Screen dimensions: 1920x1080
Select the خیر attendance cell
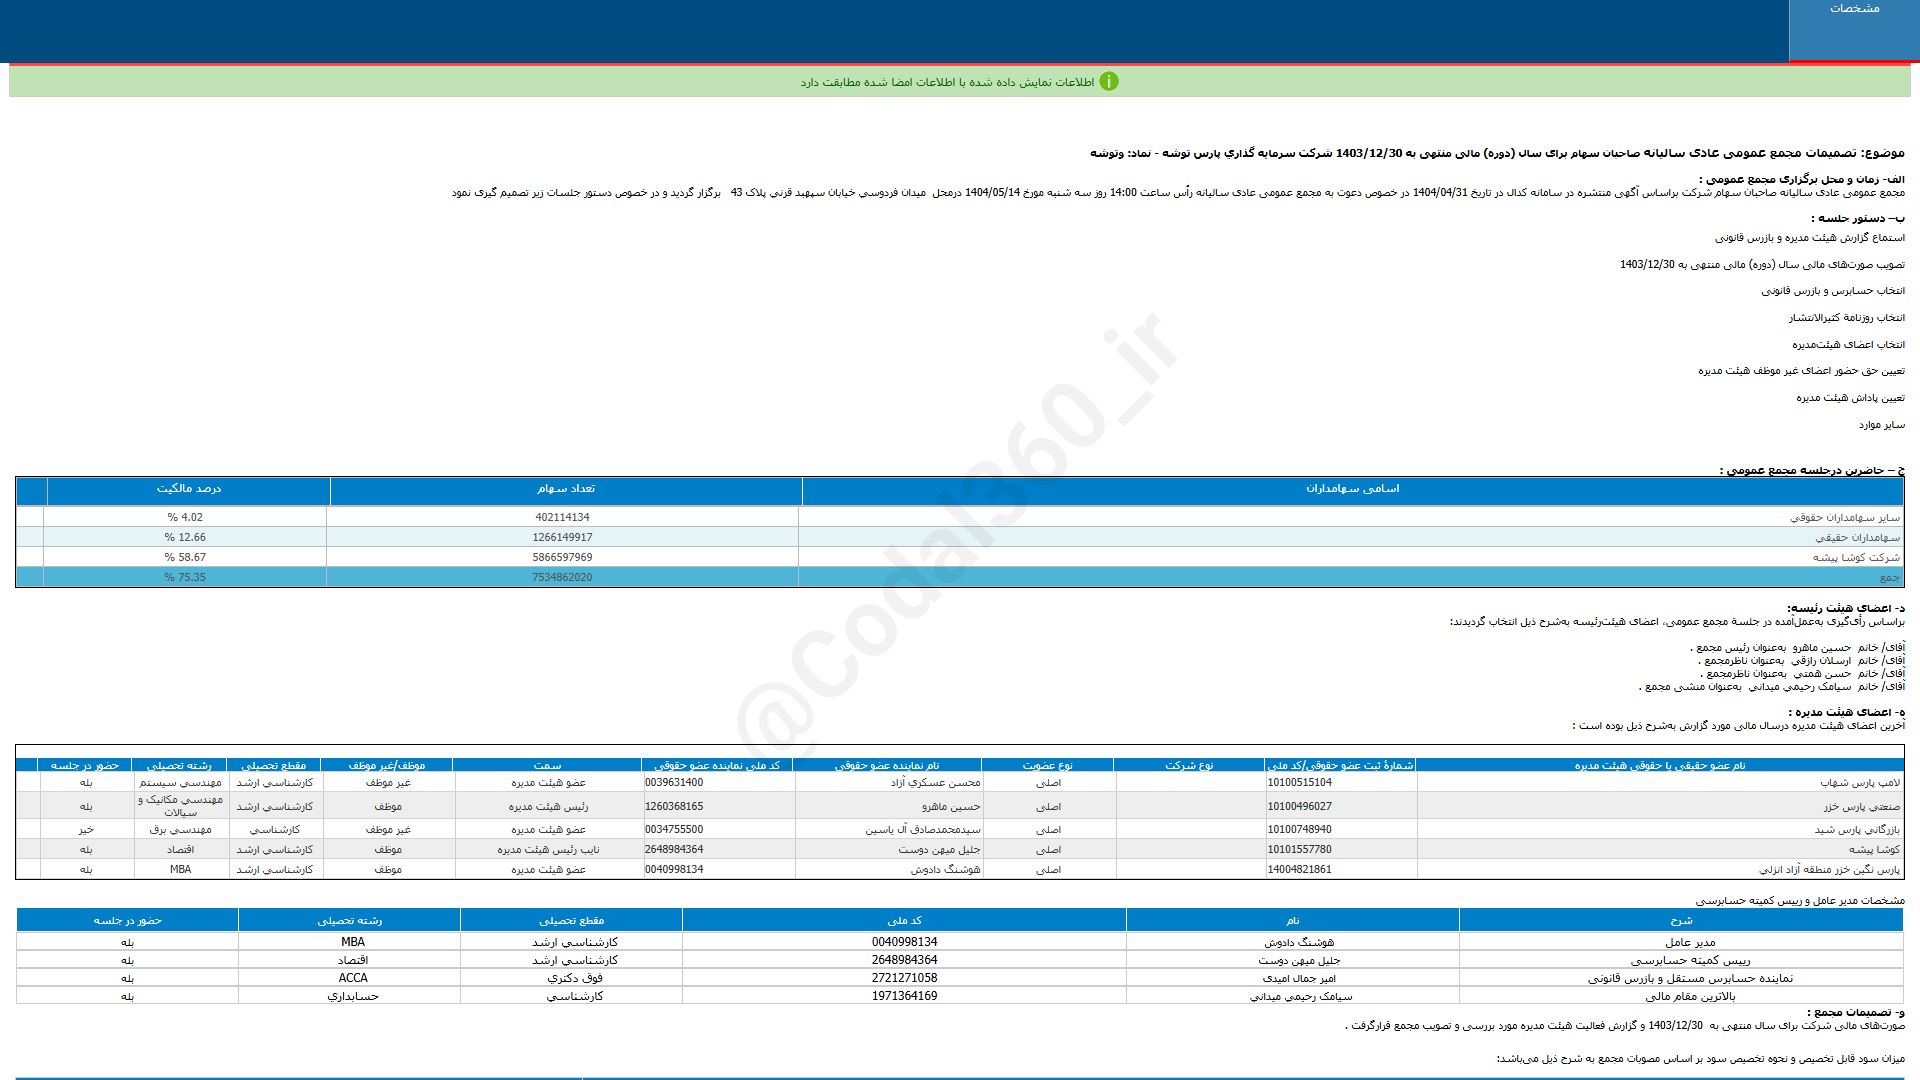click(86, 830)
